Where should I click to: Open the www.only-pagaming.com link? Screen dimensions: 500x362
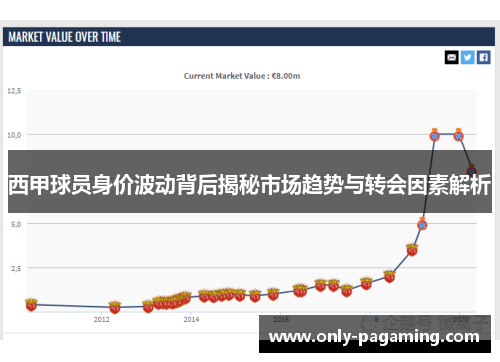point(374,337)
